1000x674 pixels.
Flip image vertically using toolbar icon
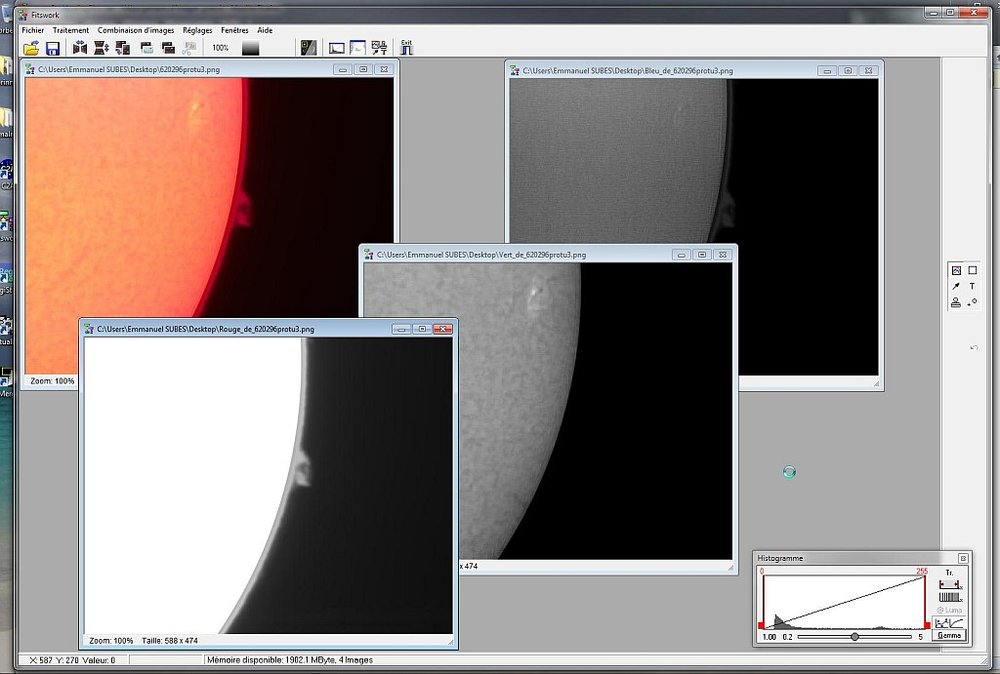tap(101, 48)
